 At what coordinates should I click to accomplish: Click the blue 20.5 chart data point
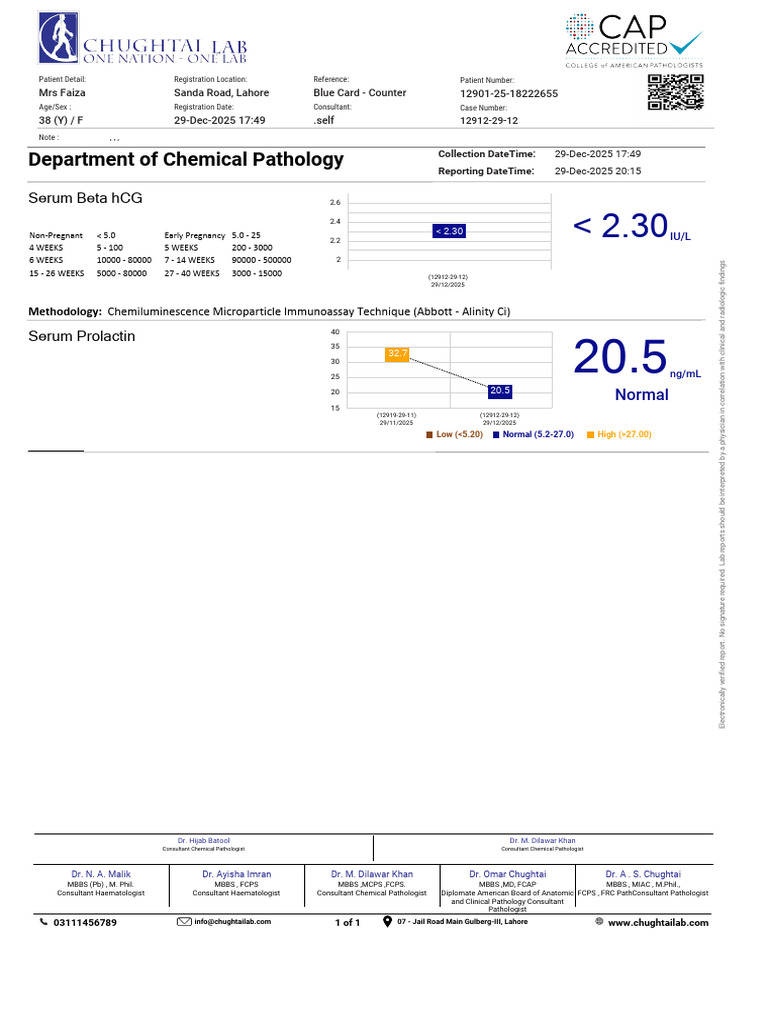[x=500, y=391]
